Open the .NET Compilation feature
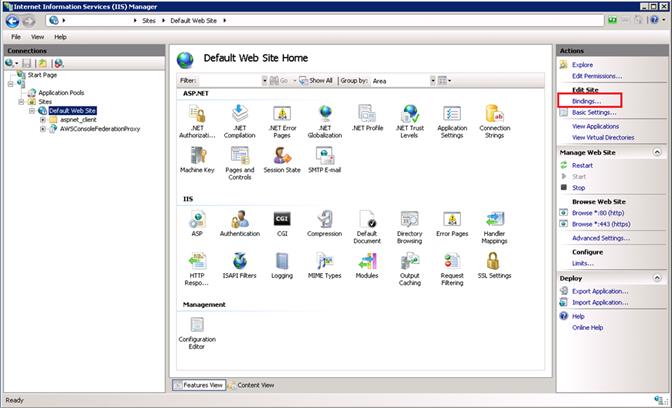Viewport: 672px width, 408px height. tap(240, 121)
